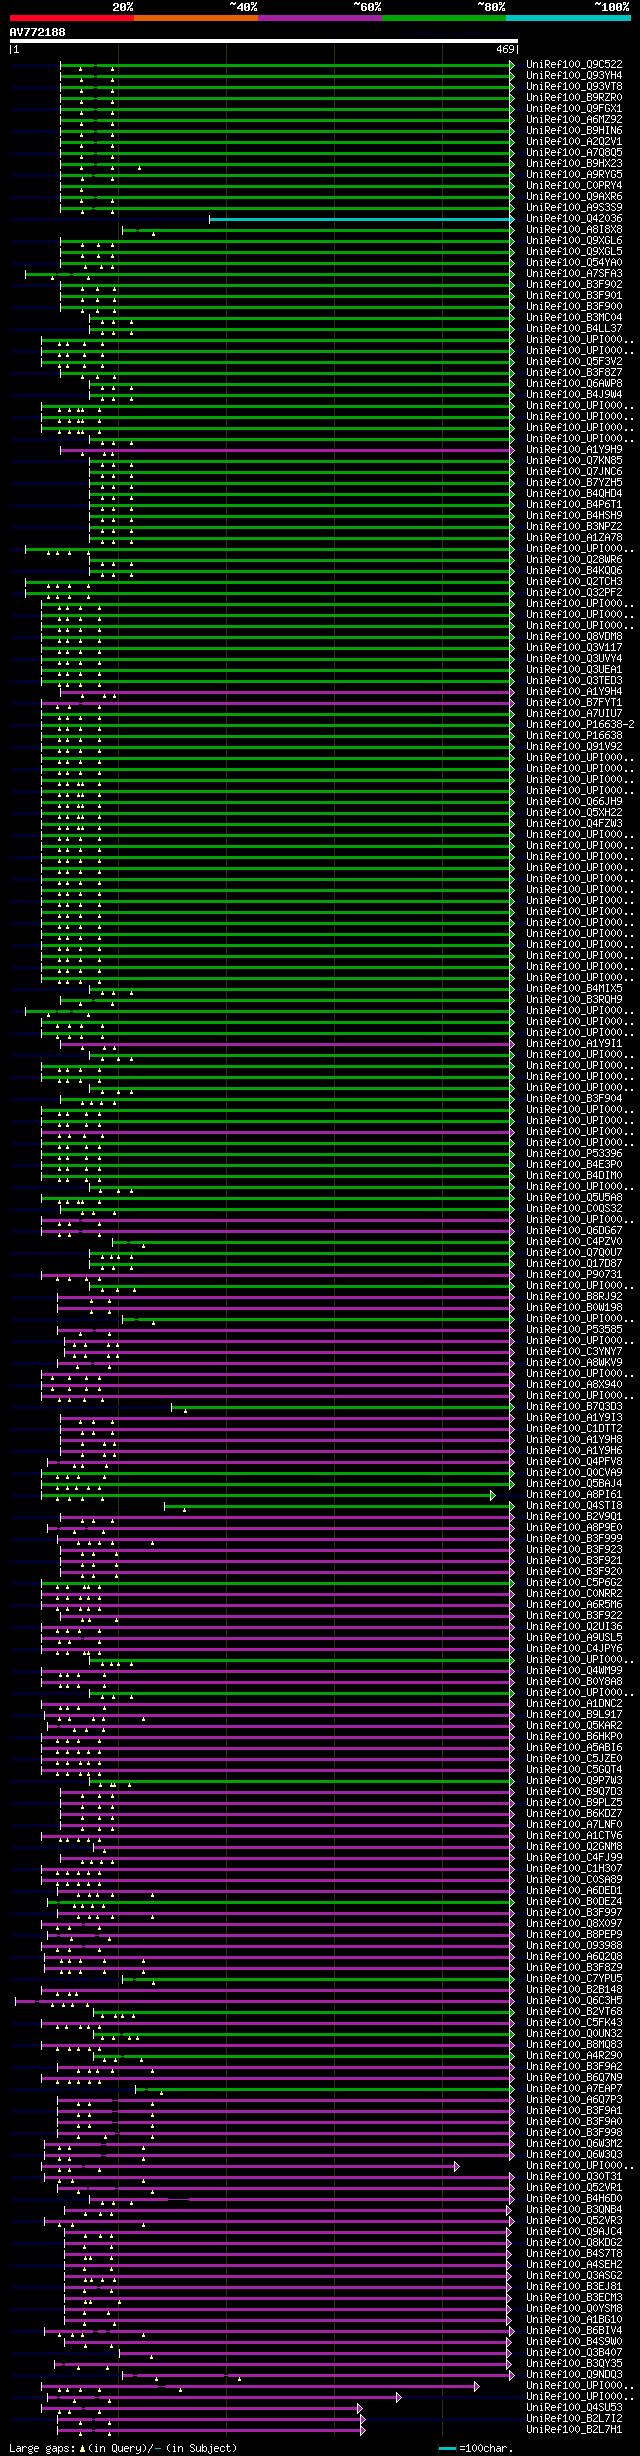The width and height of the screenshot is (640, 2456).
Task: Click the orange ~40% identity legend segment
Action: tap(196, 18)
